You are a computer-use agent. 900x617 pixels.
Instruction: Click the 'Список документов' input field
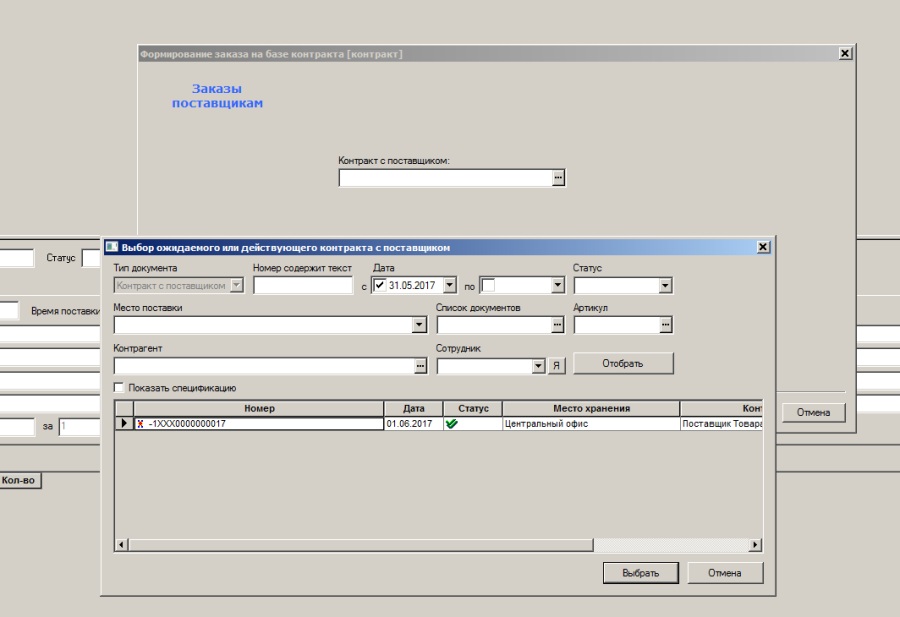point(494,325)
